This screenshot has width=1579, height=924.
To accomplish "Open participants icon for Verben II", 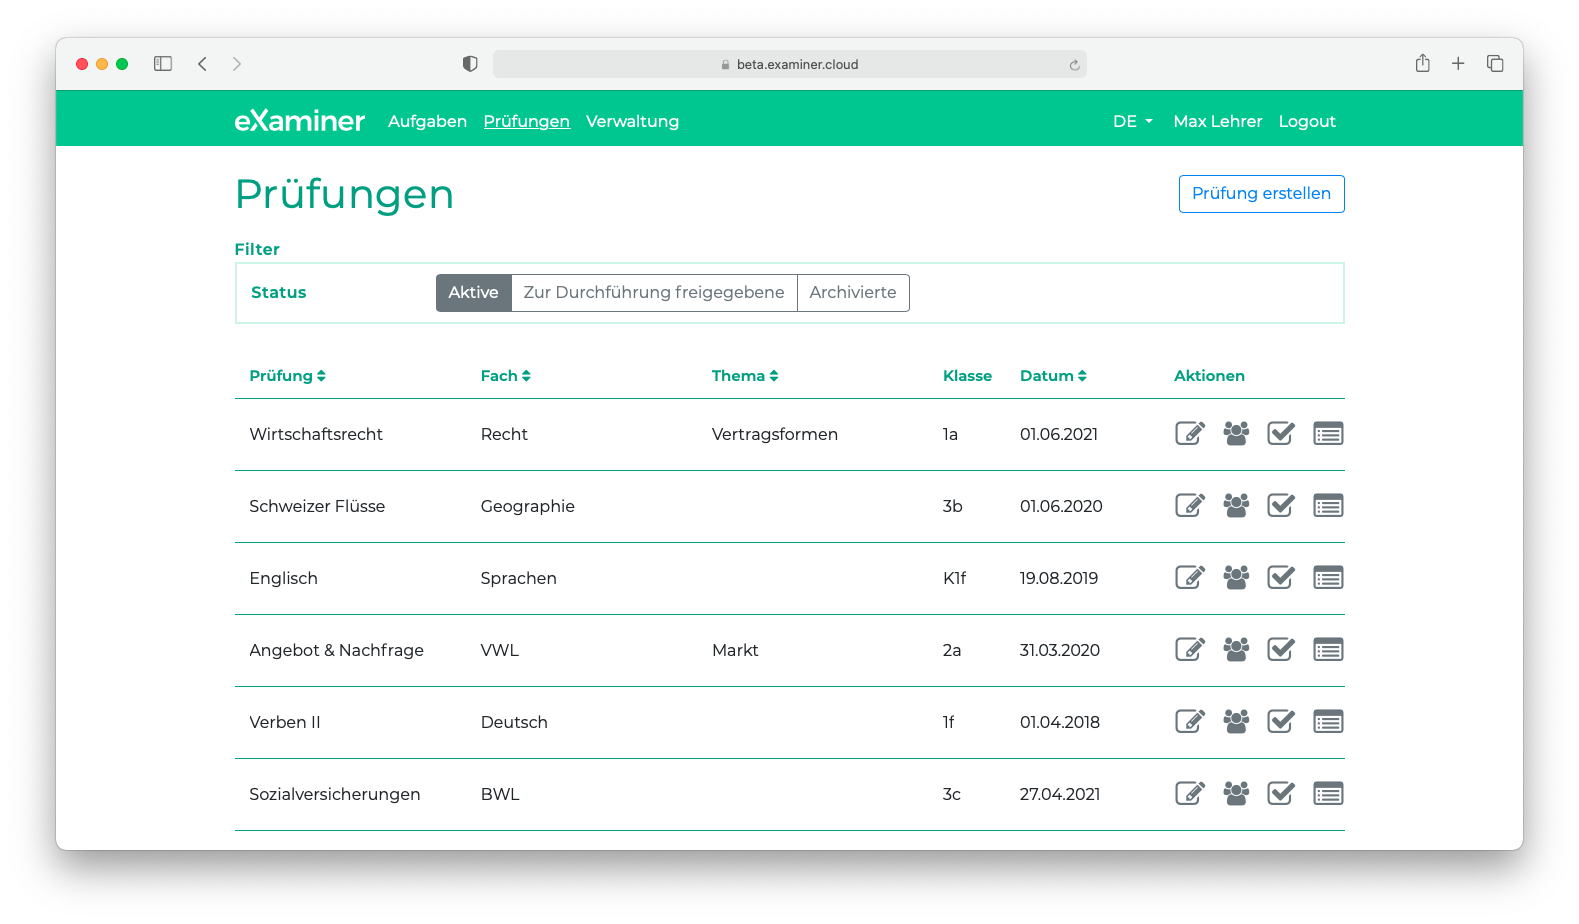I will (x=1236, y=722).
